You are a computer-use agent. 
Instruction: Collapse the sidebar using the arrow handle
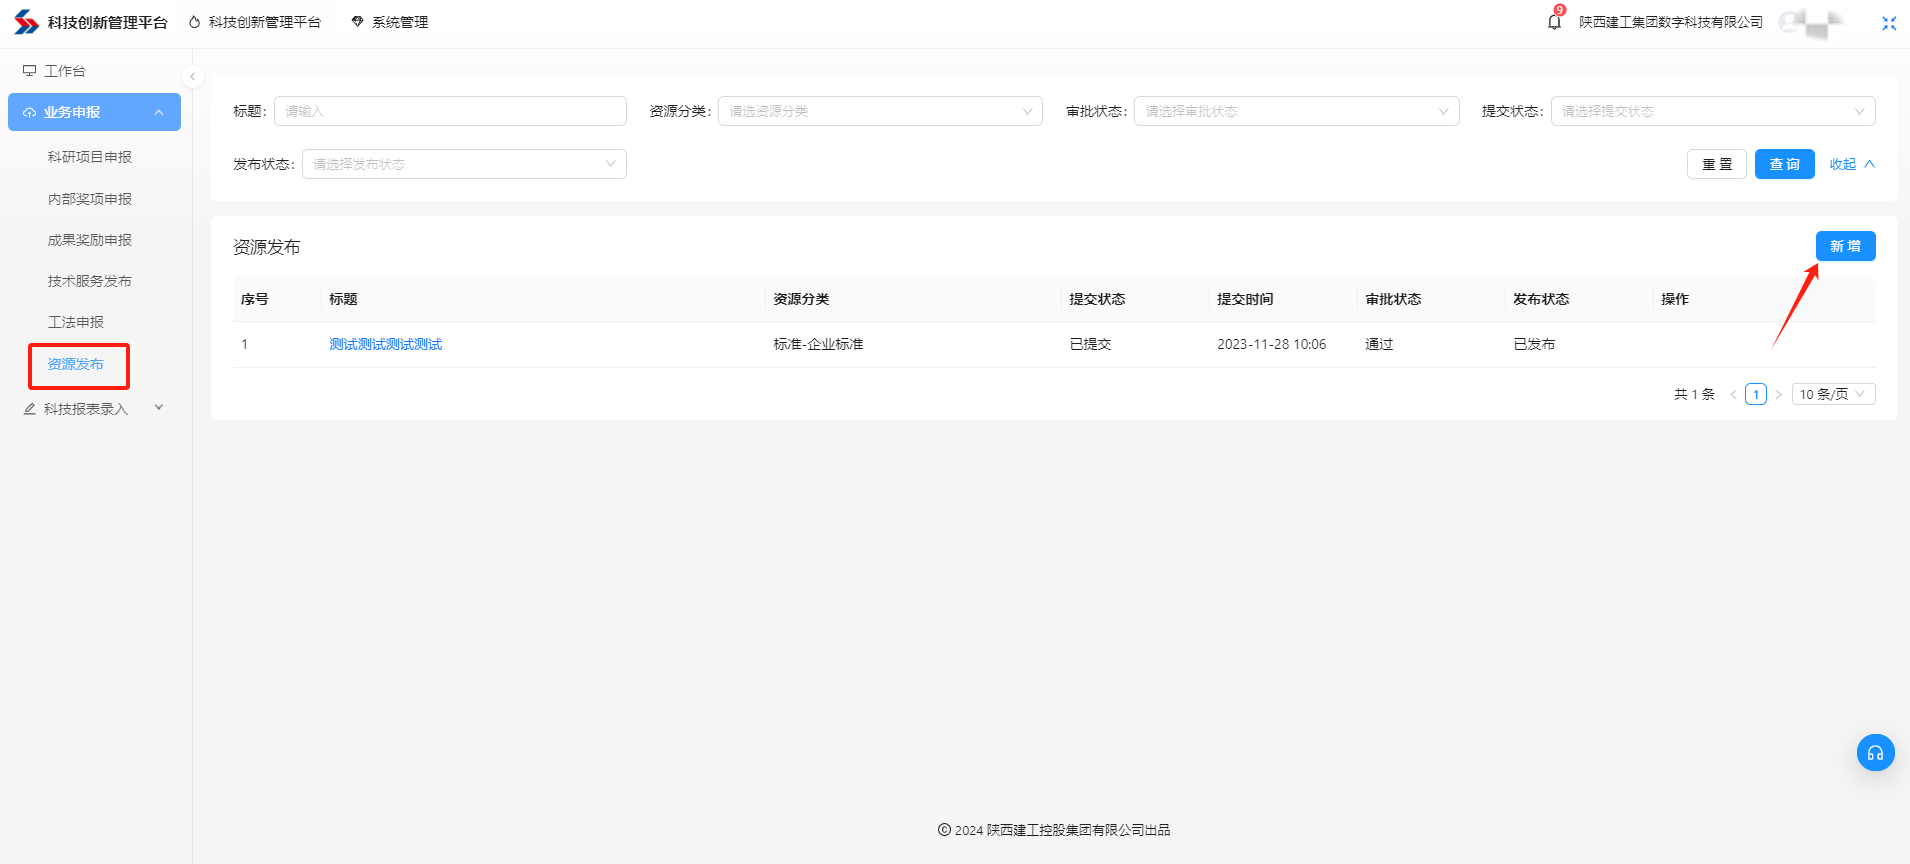coord(193,77)
